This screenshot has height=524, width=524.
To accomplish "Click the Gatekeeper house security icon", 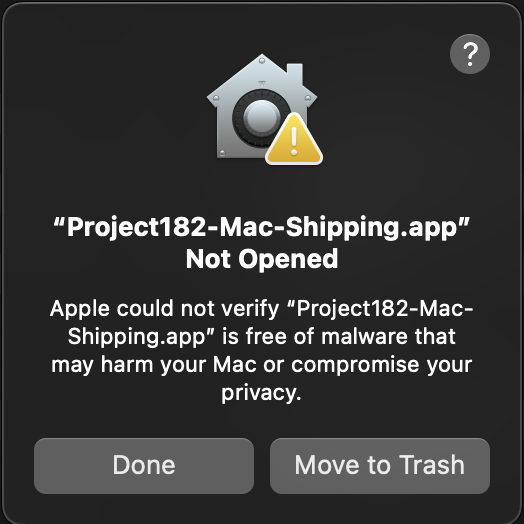I will pos(264,109).
